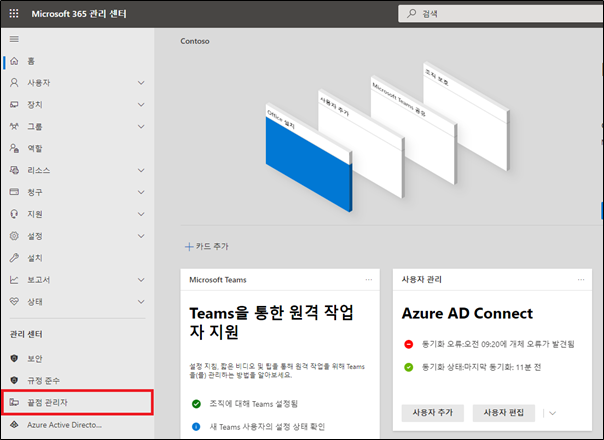Click the Support (지원) headset icon
The width and height of the screenshot is (604, 440).
point(14,214)
